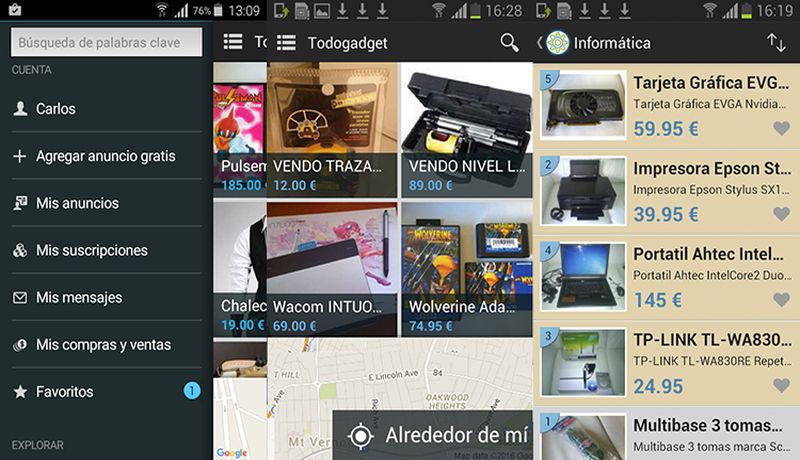Favorite the Tarjeta Gráfica listing with heart
The image size is (800, 460).
click(x=781, y=128)
